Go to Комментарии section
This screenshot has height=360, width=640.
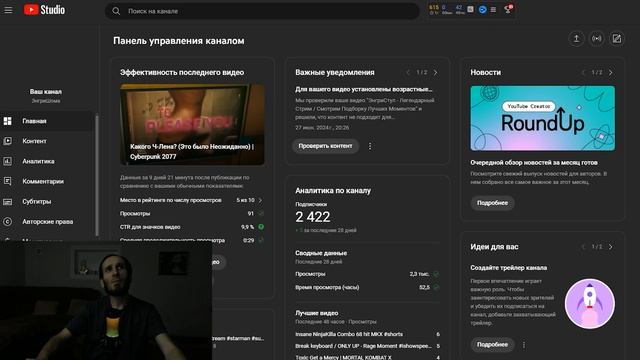click(x=46, y=181)
